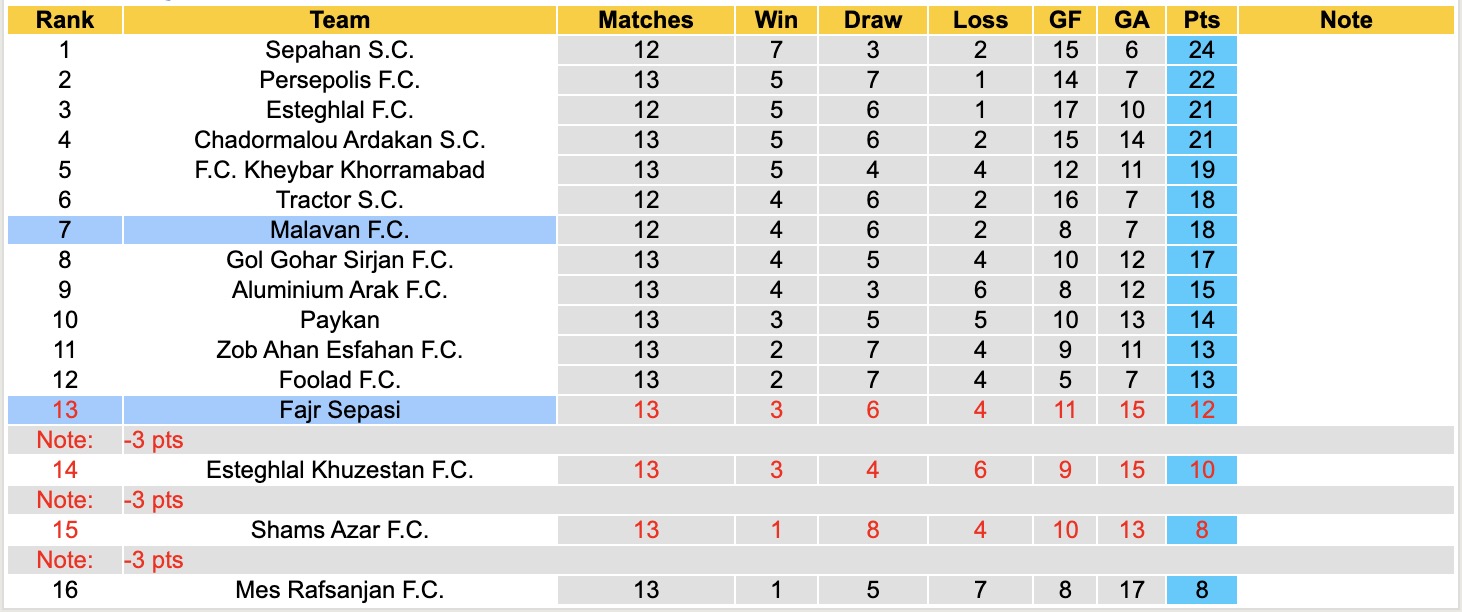Click the Win column header
This screenshot has height=612, width=1462.
click(776, 20)
